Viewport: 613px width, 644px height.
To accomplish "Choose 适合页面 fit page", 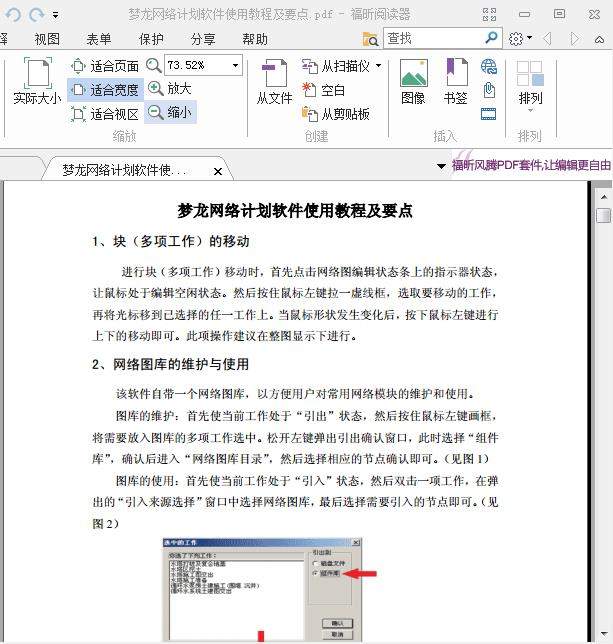I will [105, 66].
